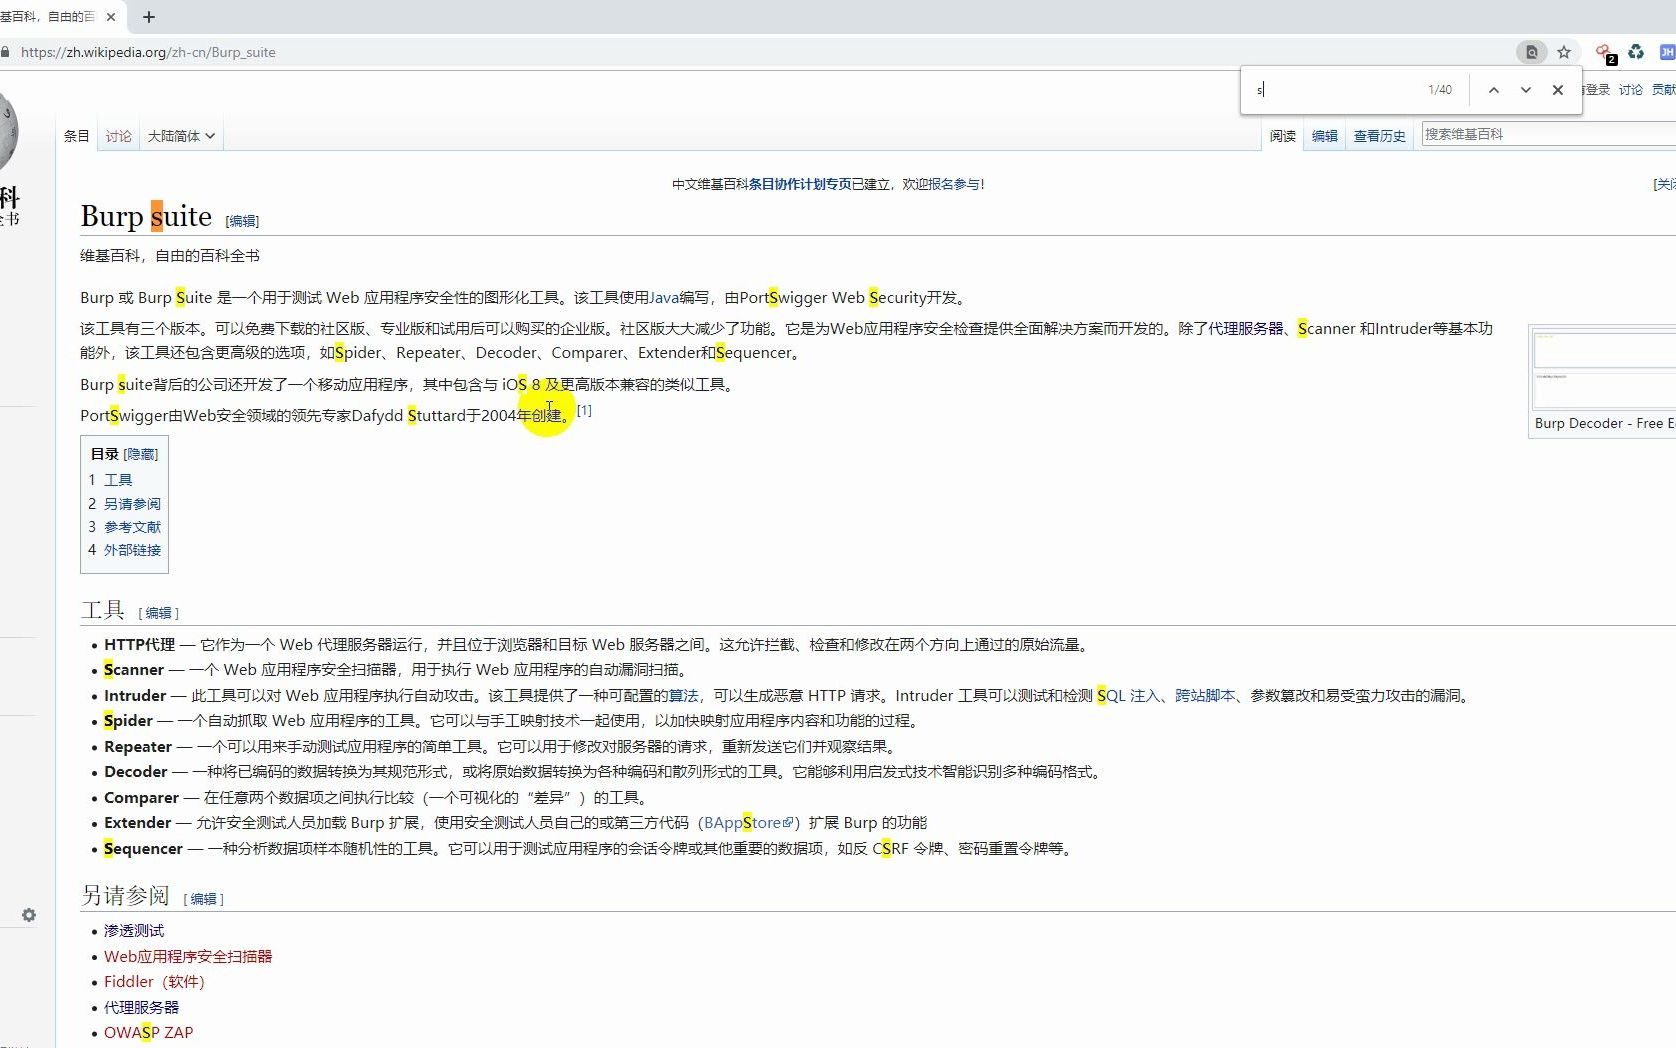The width and height of the screenshot is (1676, 1048).
Task: Click the address bar URL
Action: (148, 52)
